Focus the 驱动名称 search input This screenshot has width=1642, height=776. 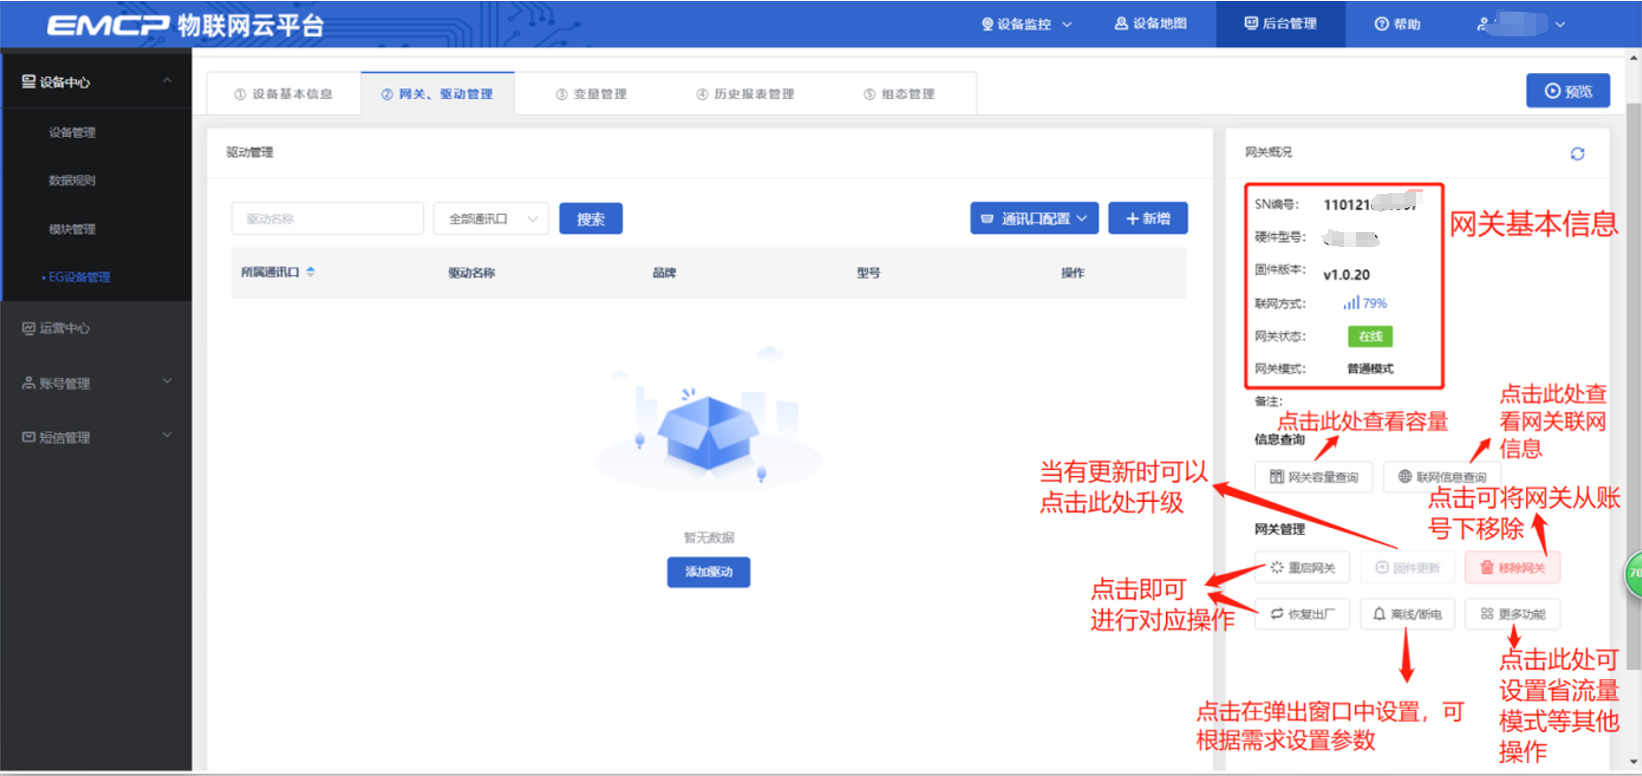point(327,218)
